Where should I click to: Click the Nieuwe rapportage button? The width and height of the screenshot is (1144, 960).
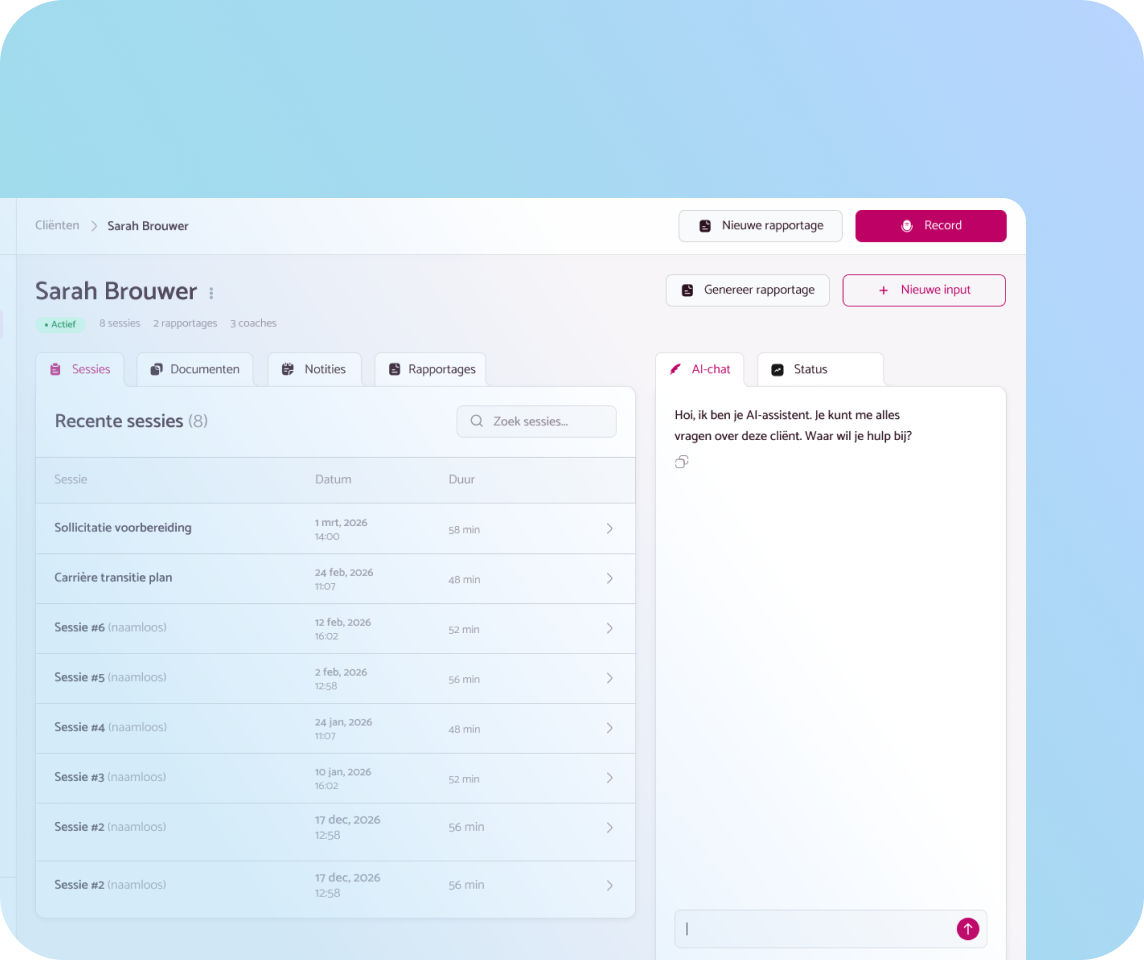point(760,226)
